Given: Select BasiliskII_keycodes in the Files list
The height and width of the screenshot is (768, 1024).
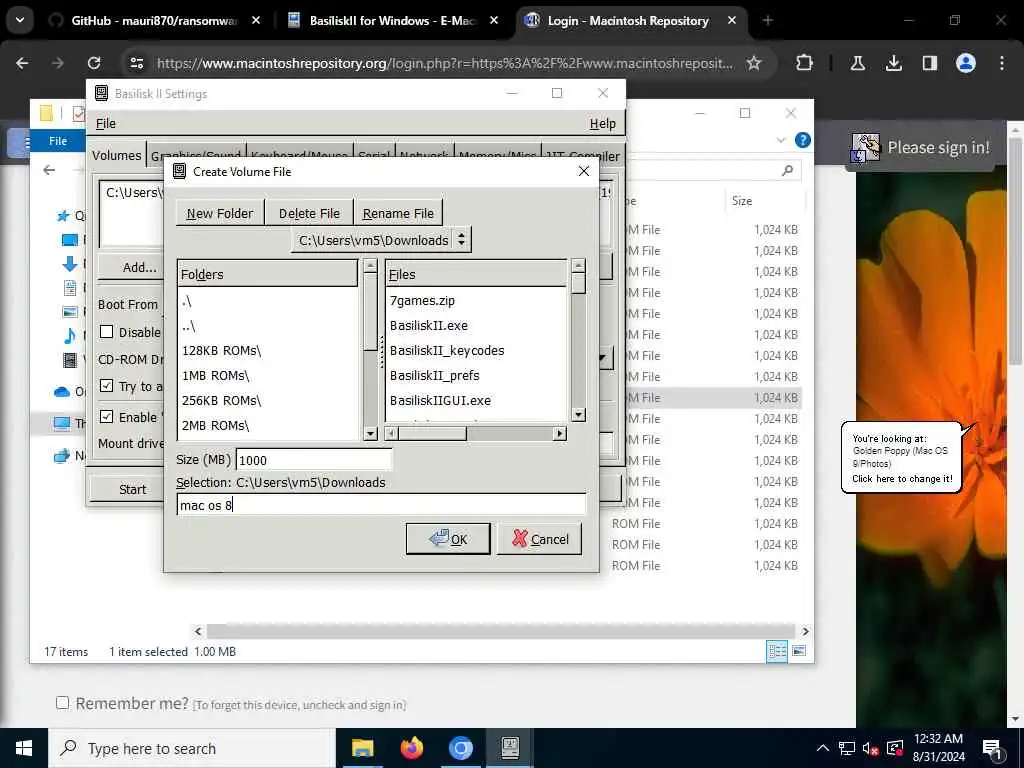Looking at the screenshot, I should [447, 350].
